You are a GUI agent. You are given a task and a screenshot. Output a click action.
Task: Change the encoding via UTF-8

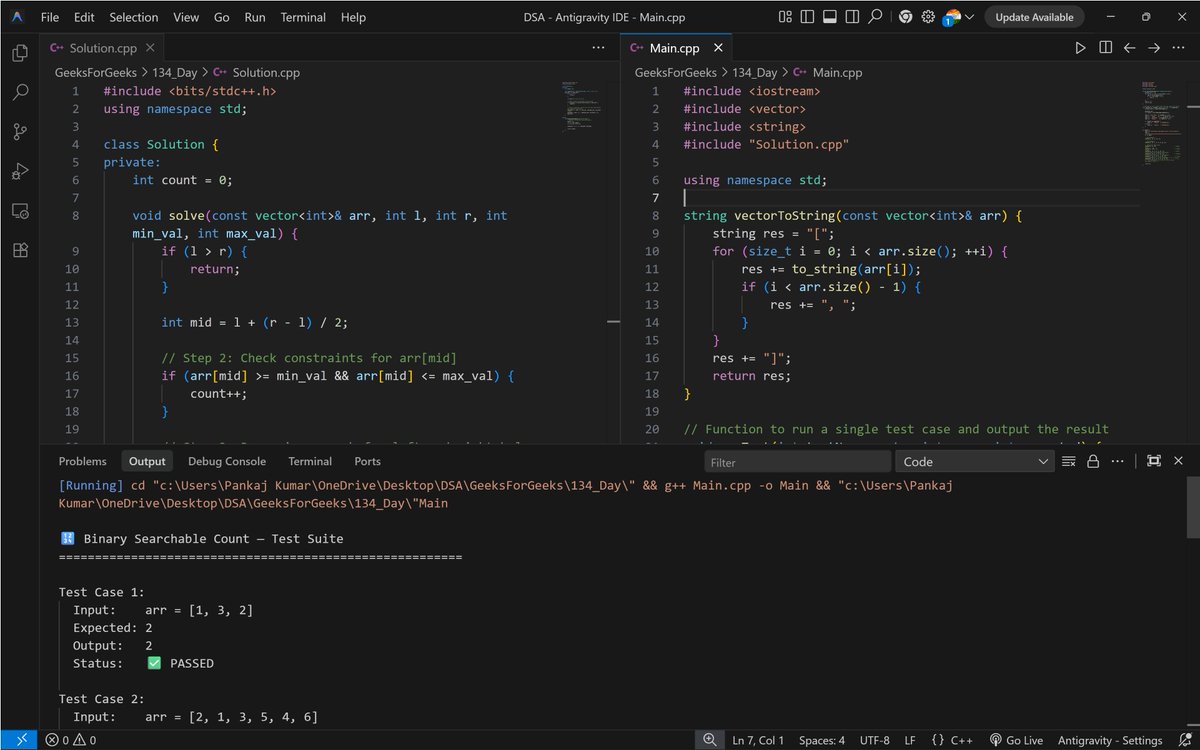click(873, 740)
